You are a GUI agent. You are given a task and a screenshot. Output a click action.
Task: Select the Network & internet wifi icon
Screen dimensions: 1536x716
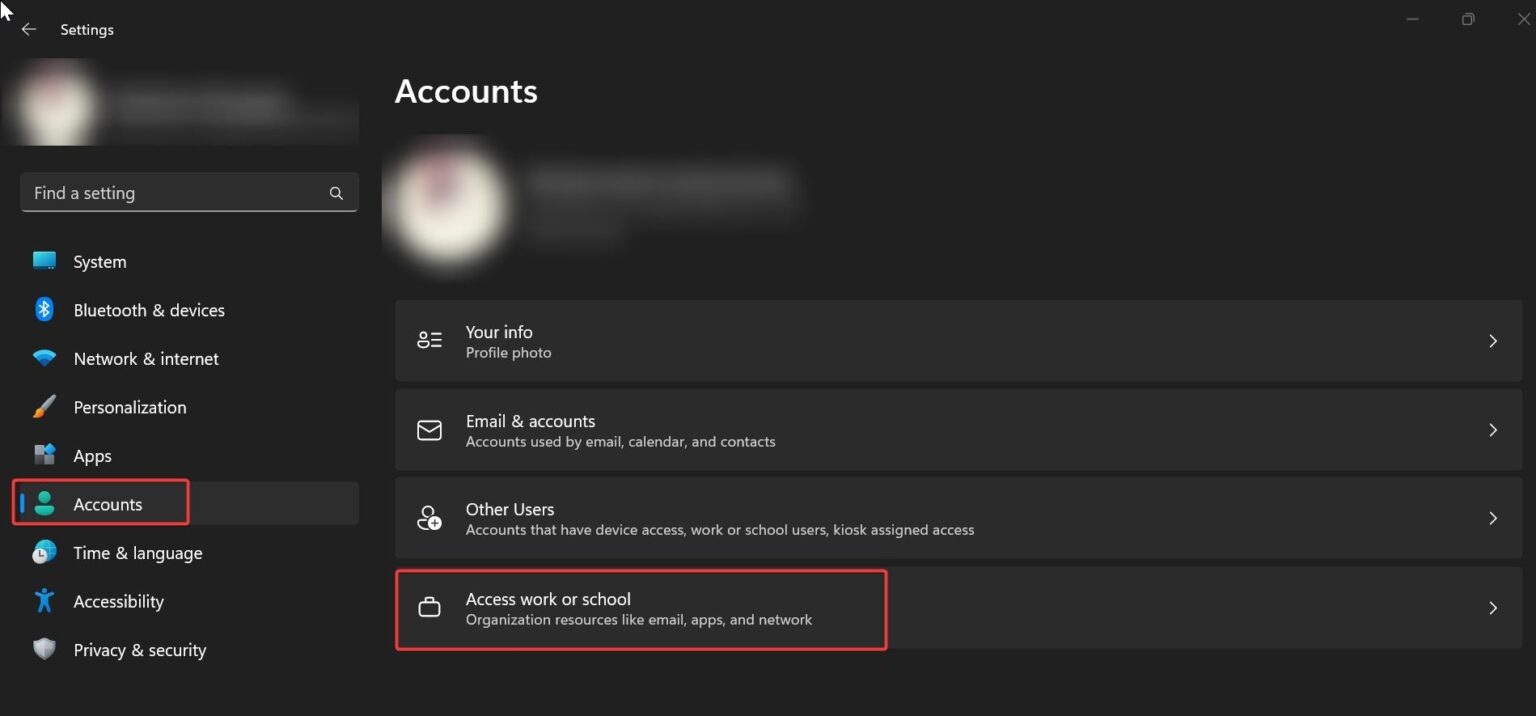click(x=44, y=358)
